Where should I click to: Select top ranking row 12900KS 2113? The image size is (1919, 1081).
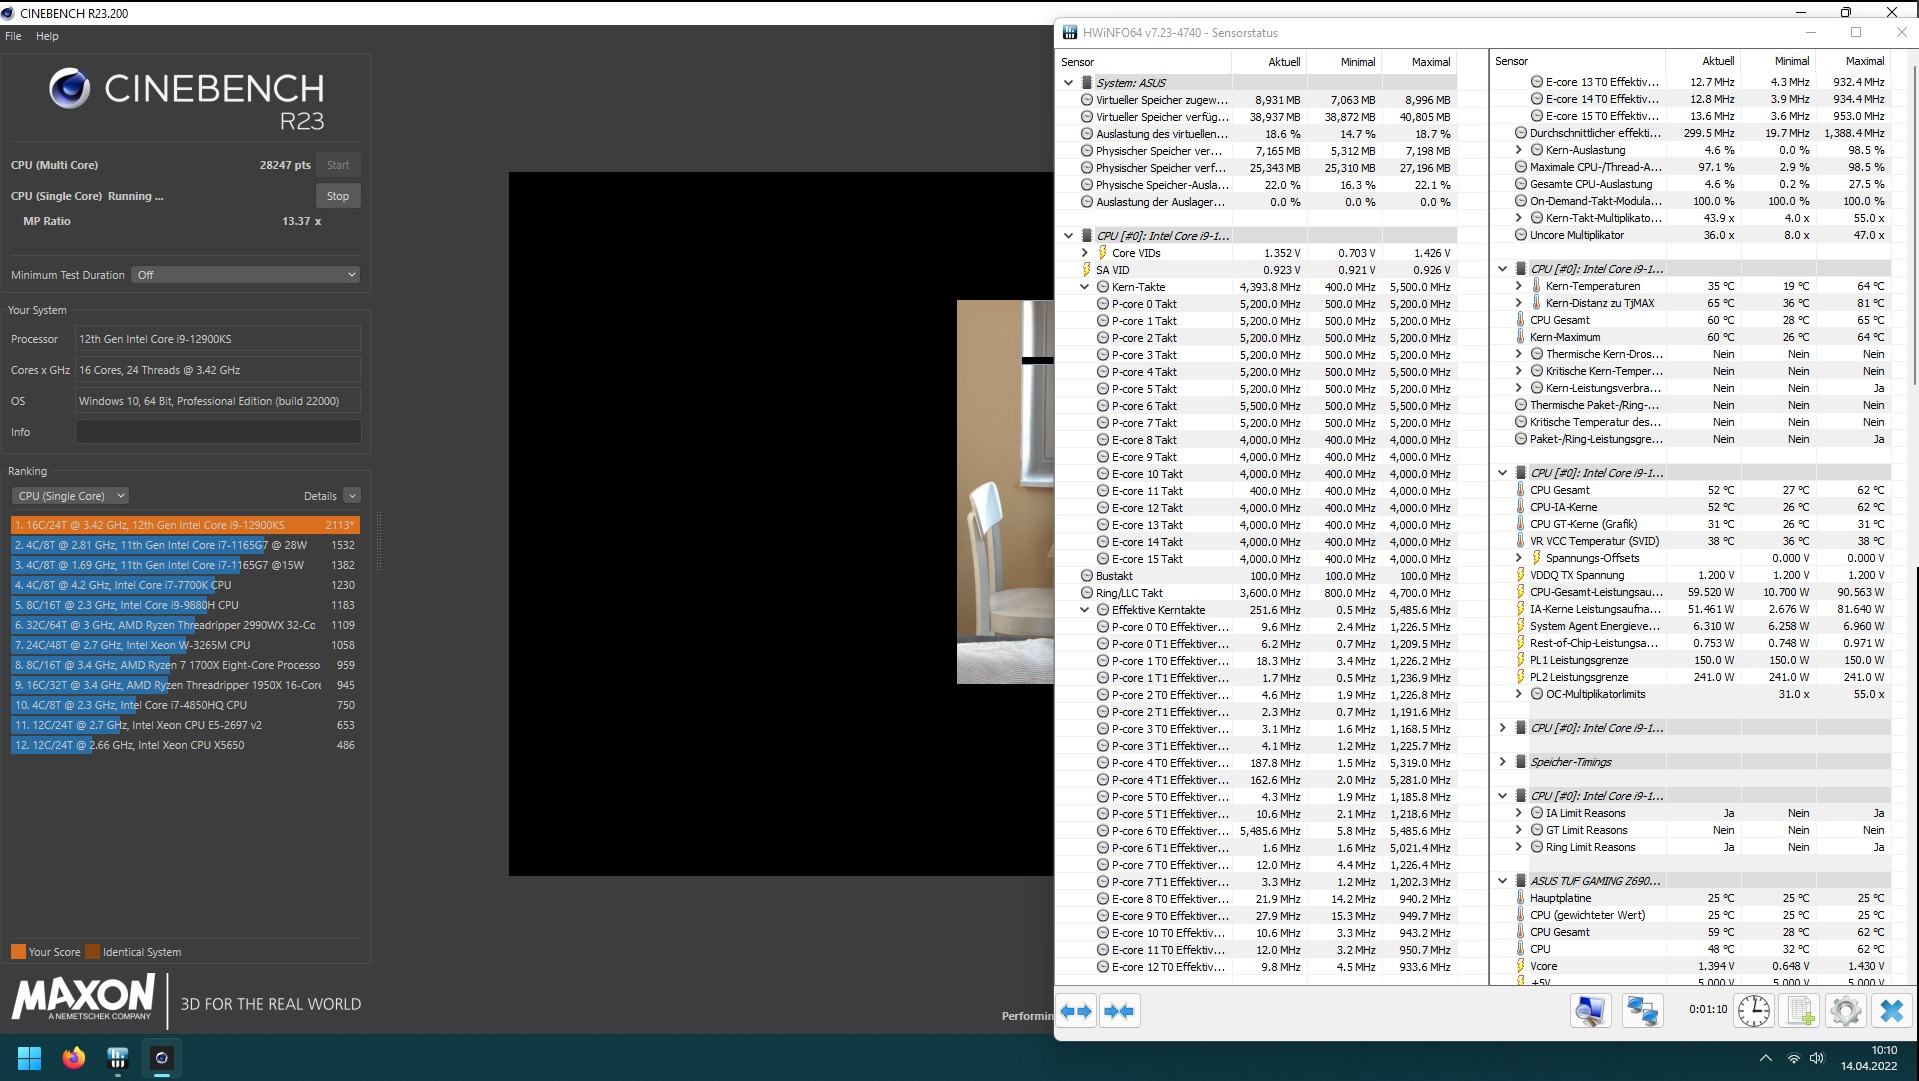(x=185, y=525)
